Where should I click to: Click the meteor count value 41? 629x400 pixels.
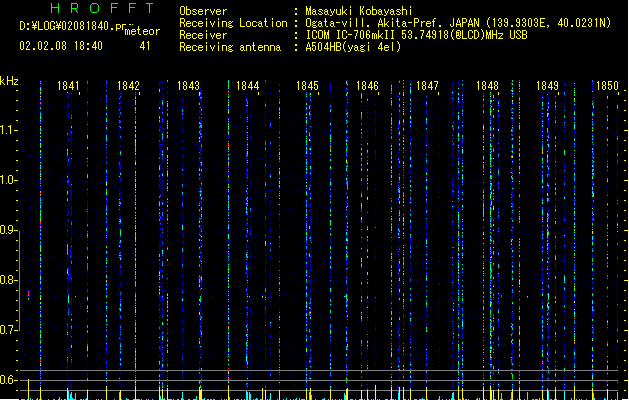click(x=145, y=46)
